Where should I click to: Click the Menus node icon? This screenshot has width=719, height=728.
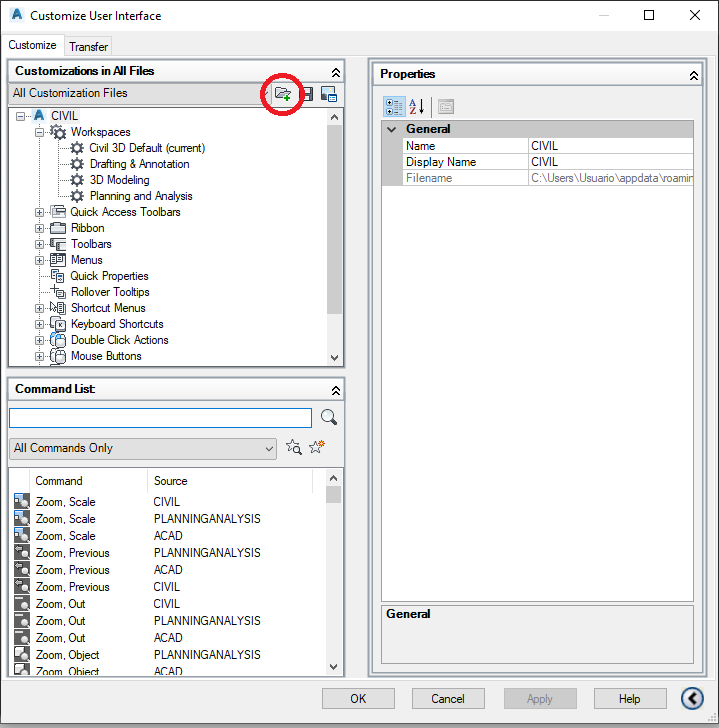coord(58,260)
